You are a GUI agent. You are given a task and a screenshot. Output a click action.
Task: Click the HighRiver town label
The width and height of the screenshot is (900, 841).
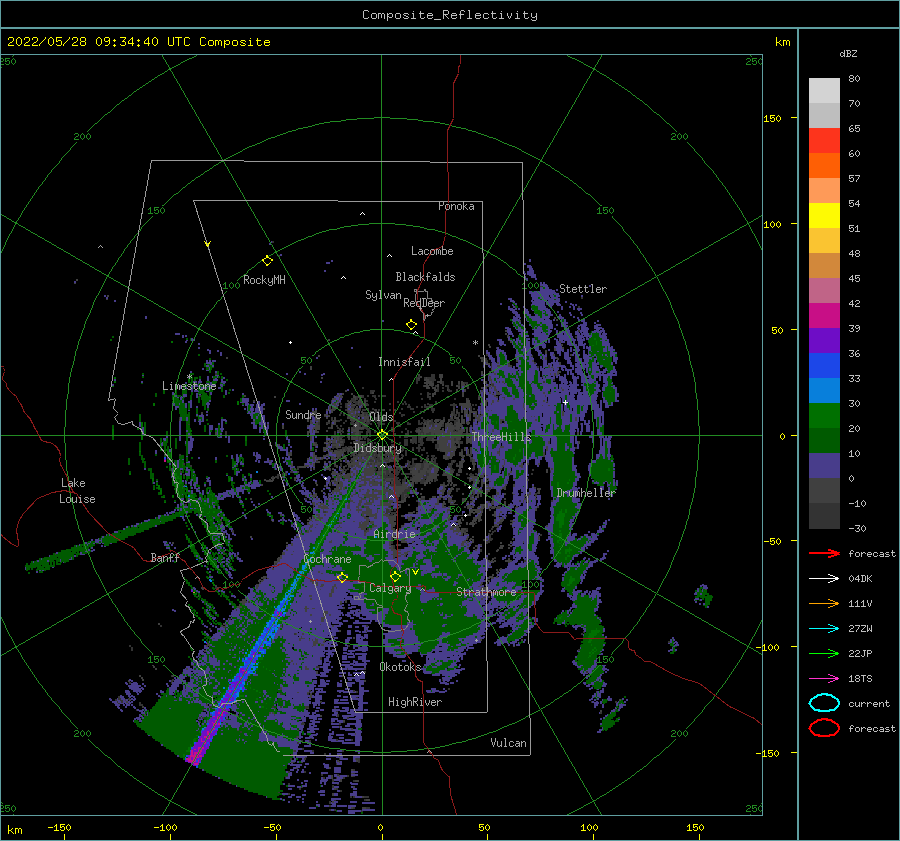(415, 702)
